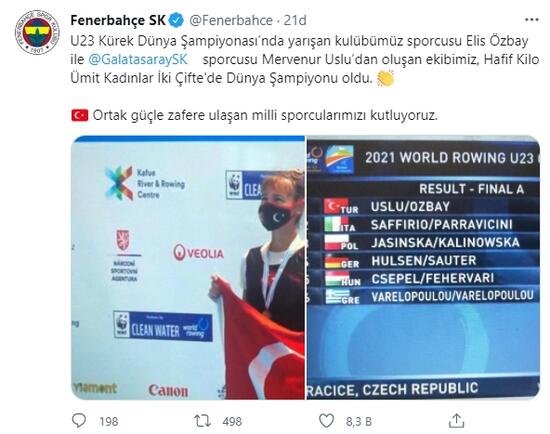This screenshot has width=550, height=434.
Task: Open the @Fenerbahce handle link
Action: tap(231, 20)
